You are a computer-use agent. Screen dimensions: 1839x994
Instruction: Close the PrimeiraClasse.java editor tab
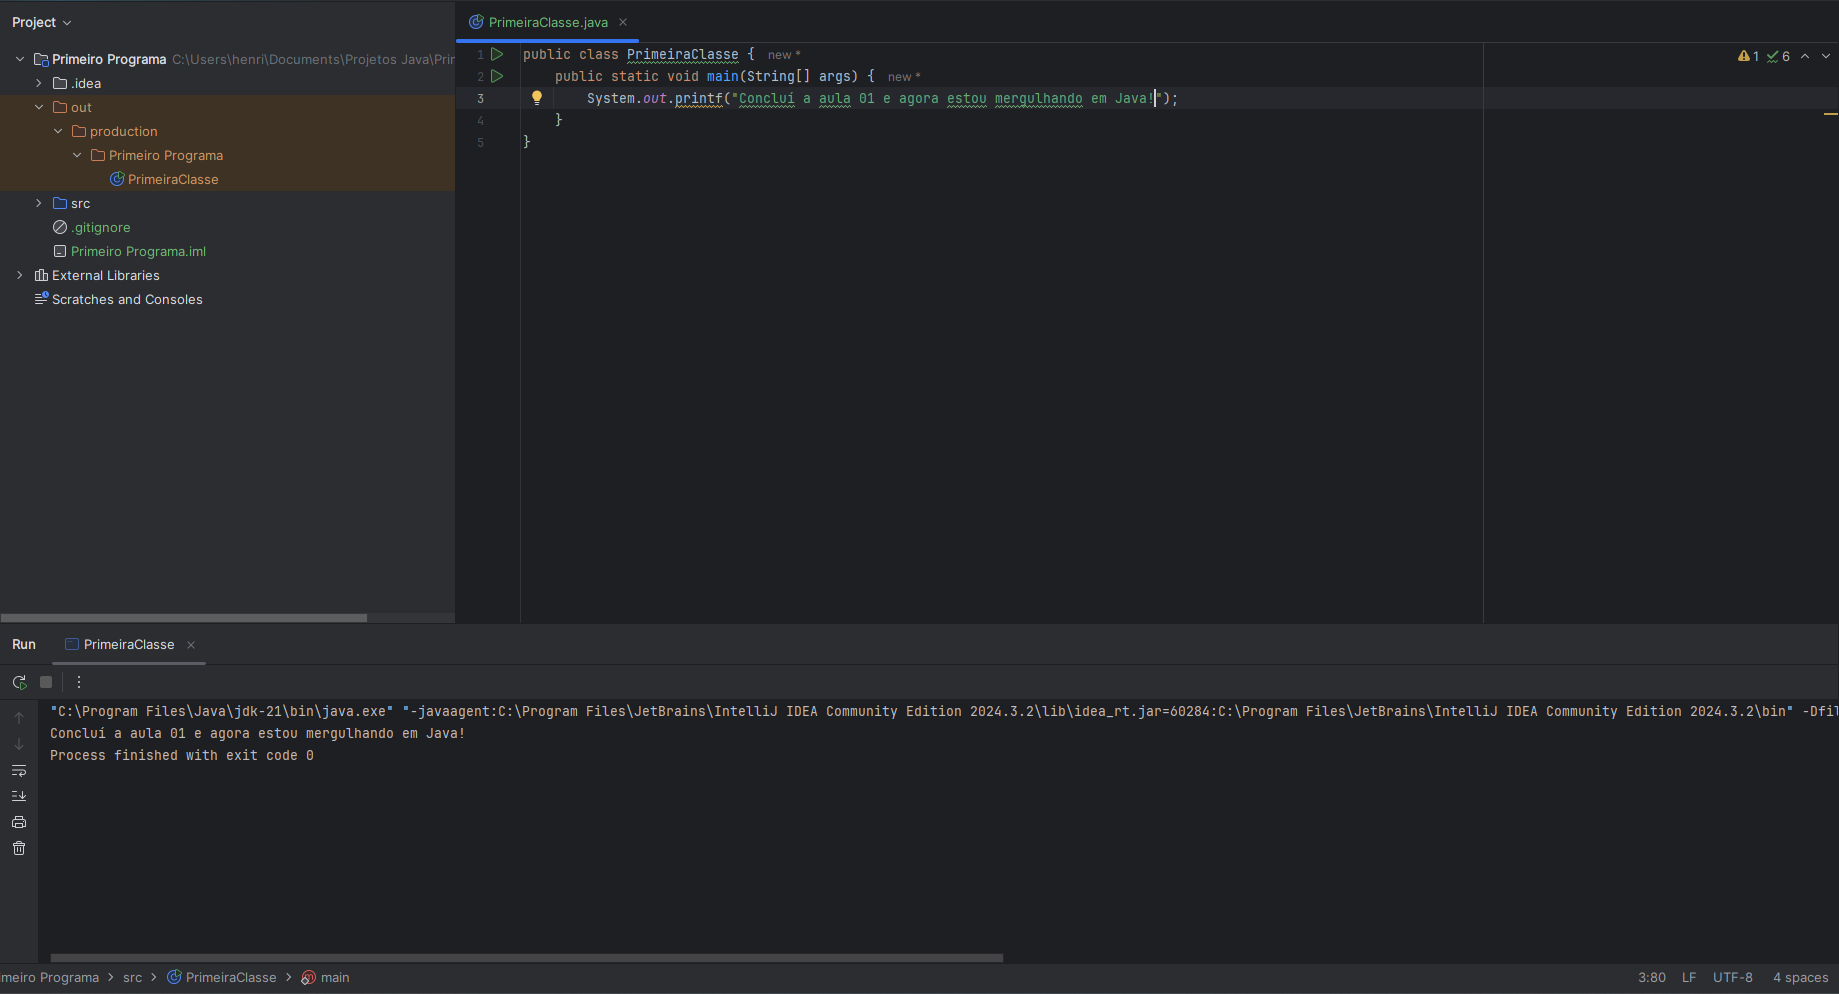(x=623, y=22)
